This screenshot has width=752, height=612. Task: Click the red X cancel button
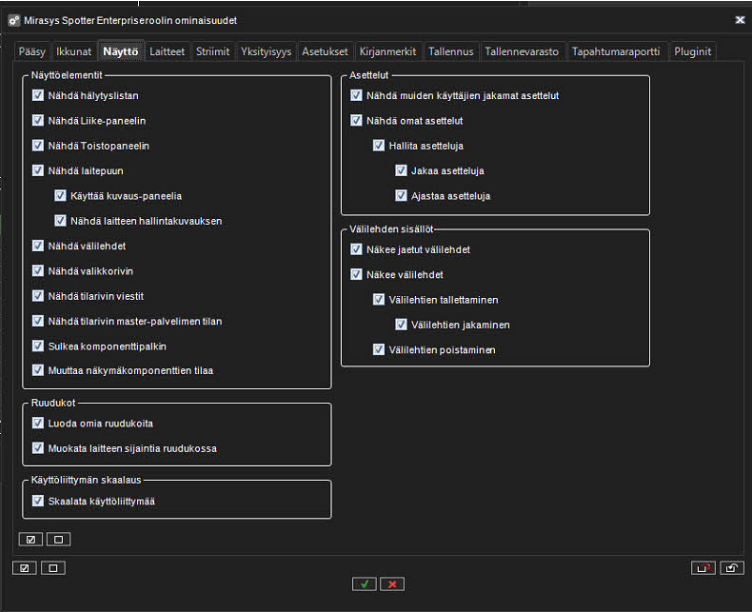392,584
